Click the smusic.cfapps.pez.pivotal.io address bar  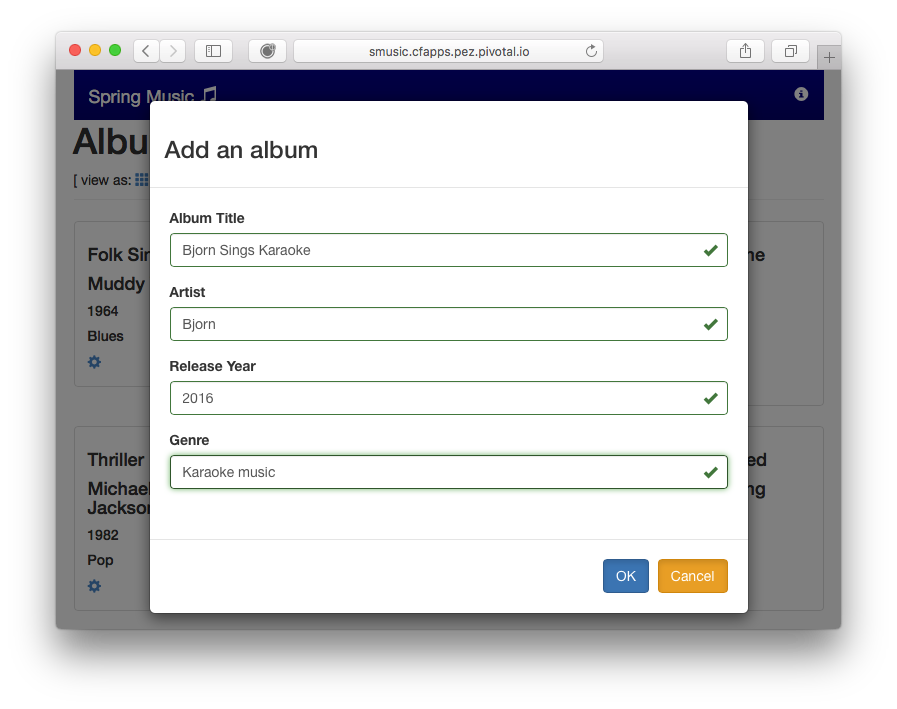point(448,51)
